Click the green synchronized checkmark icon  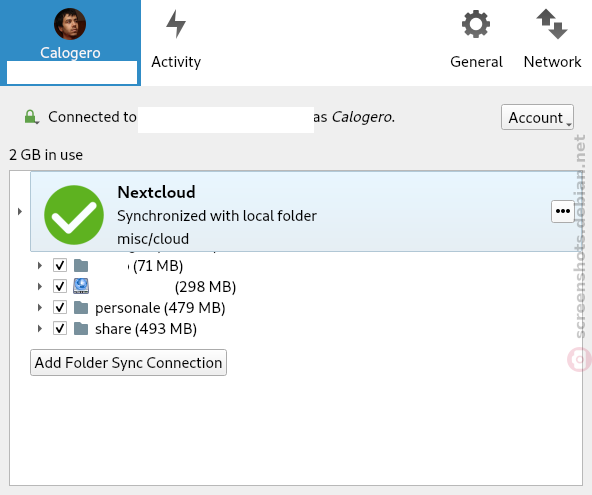coord(74,215)
